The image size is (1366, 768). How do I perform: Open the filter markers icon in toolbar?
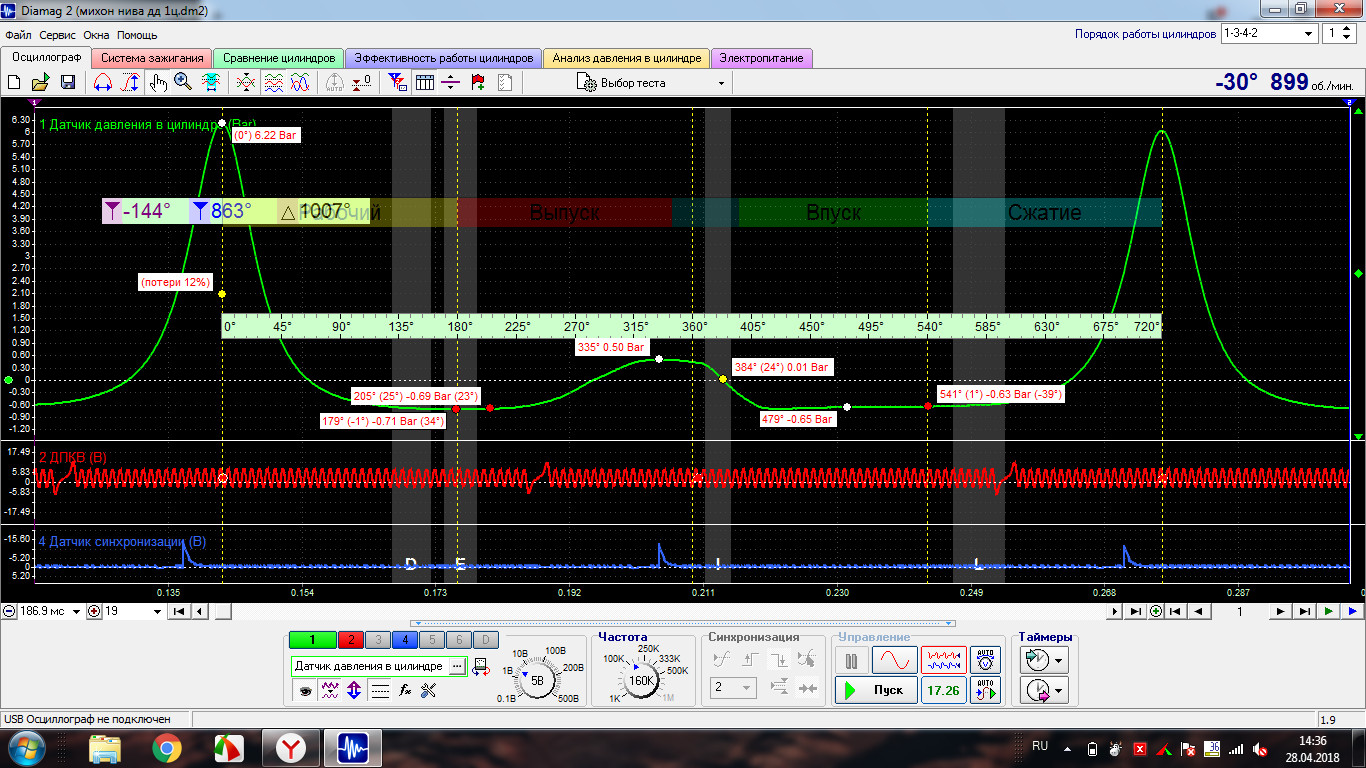point(398,83)
